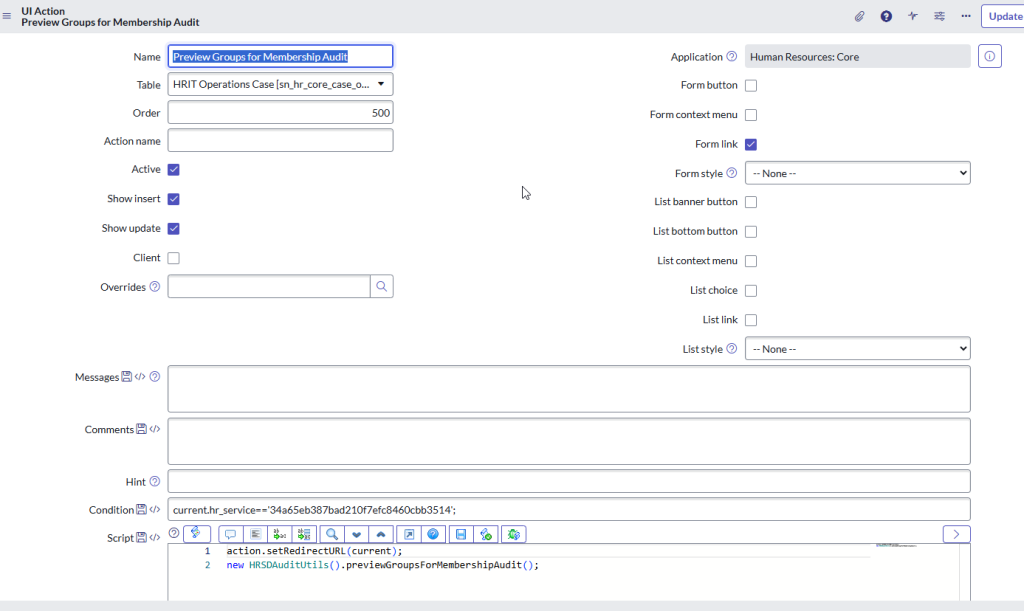Check the Form button checkbox
Viewport: 1024px width, 611px height.
tap(751, 86)
